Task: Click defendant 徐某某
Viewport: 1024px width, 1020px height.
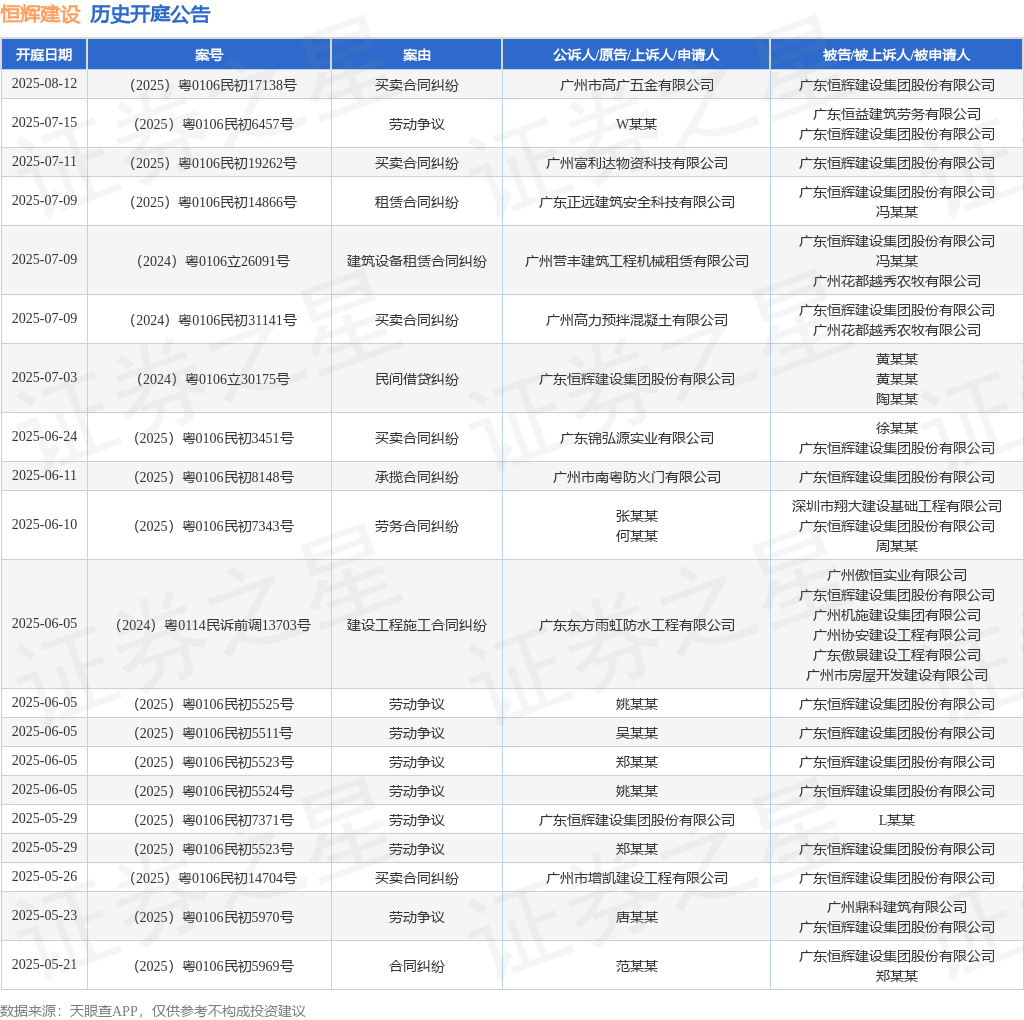Action: pos(897,428)
